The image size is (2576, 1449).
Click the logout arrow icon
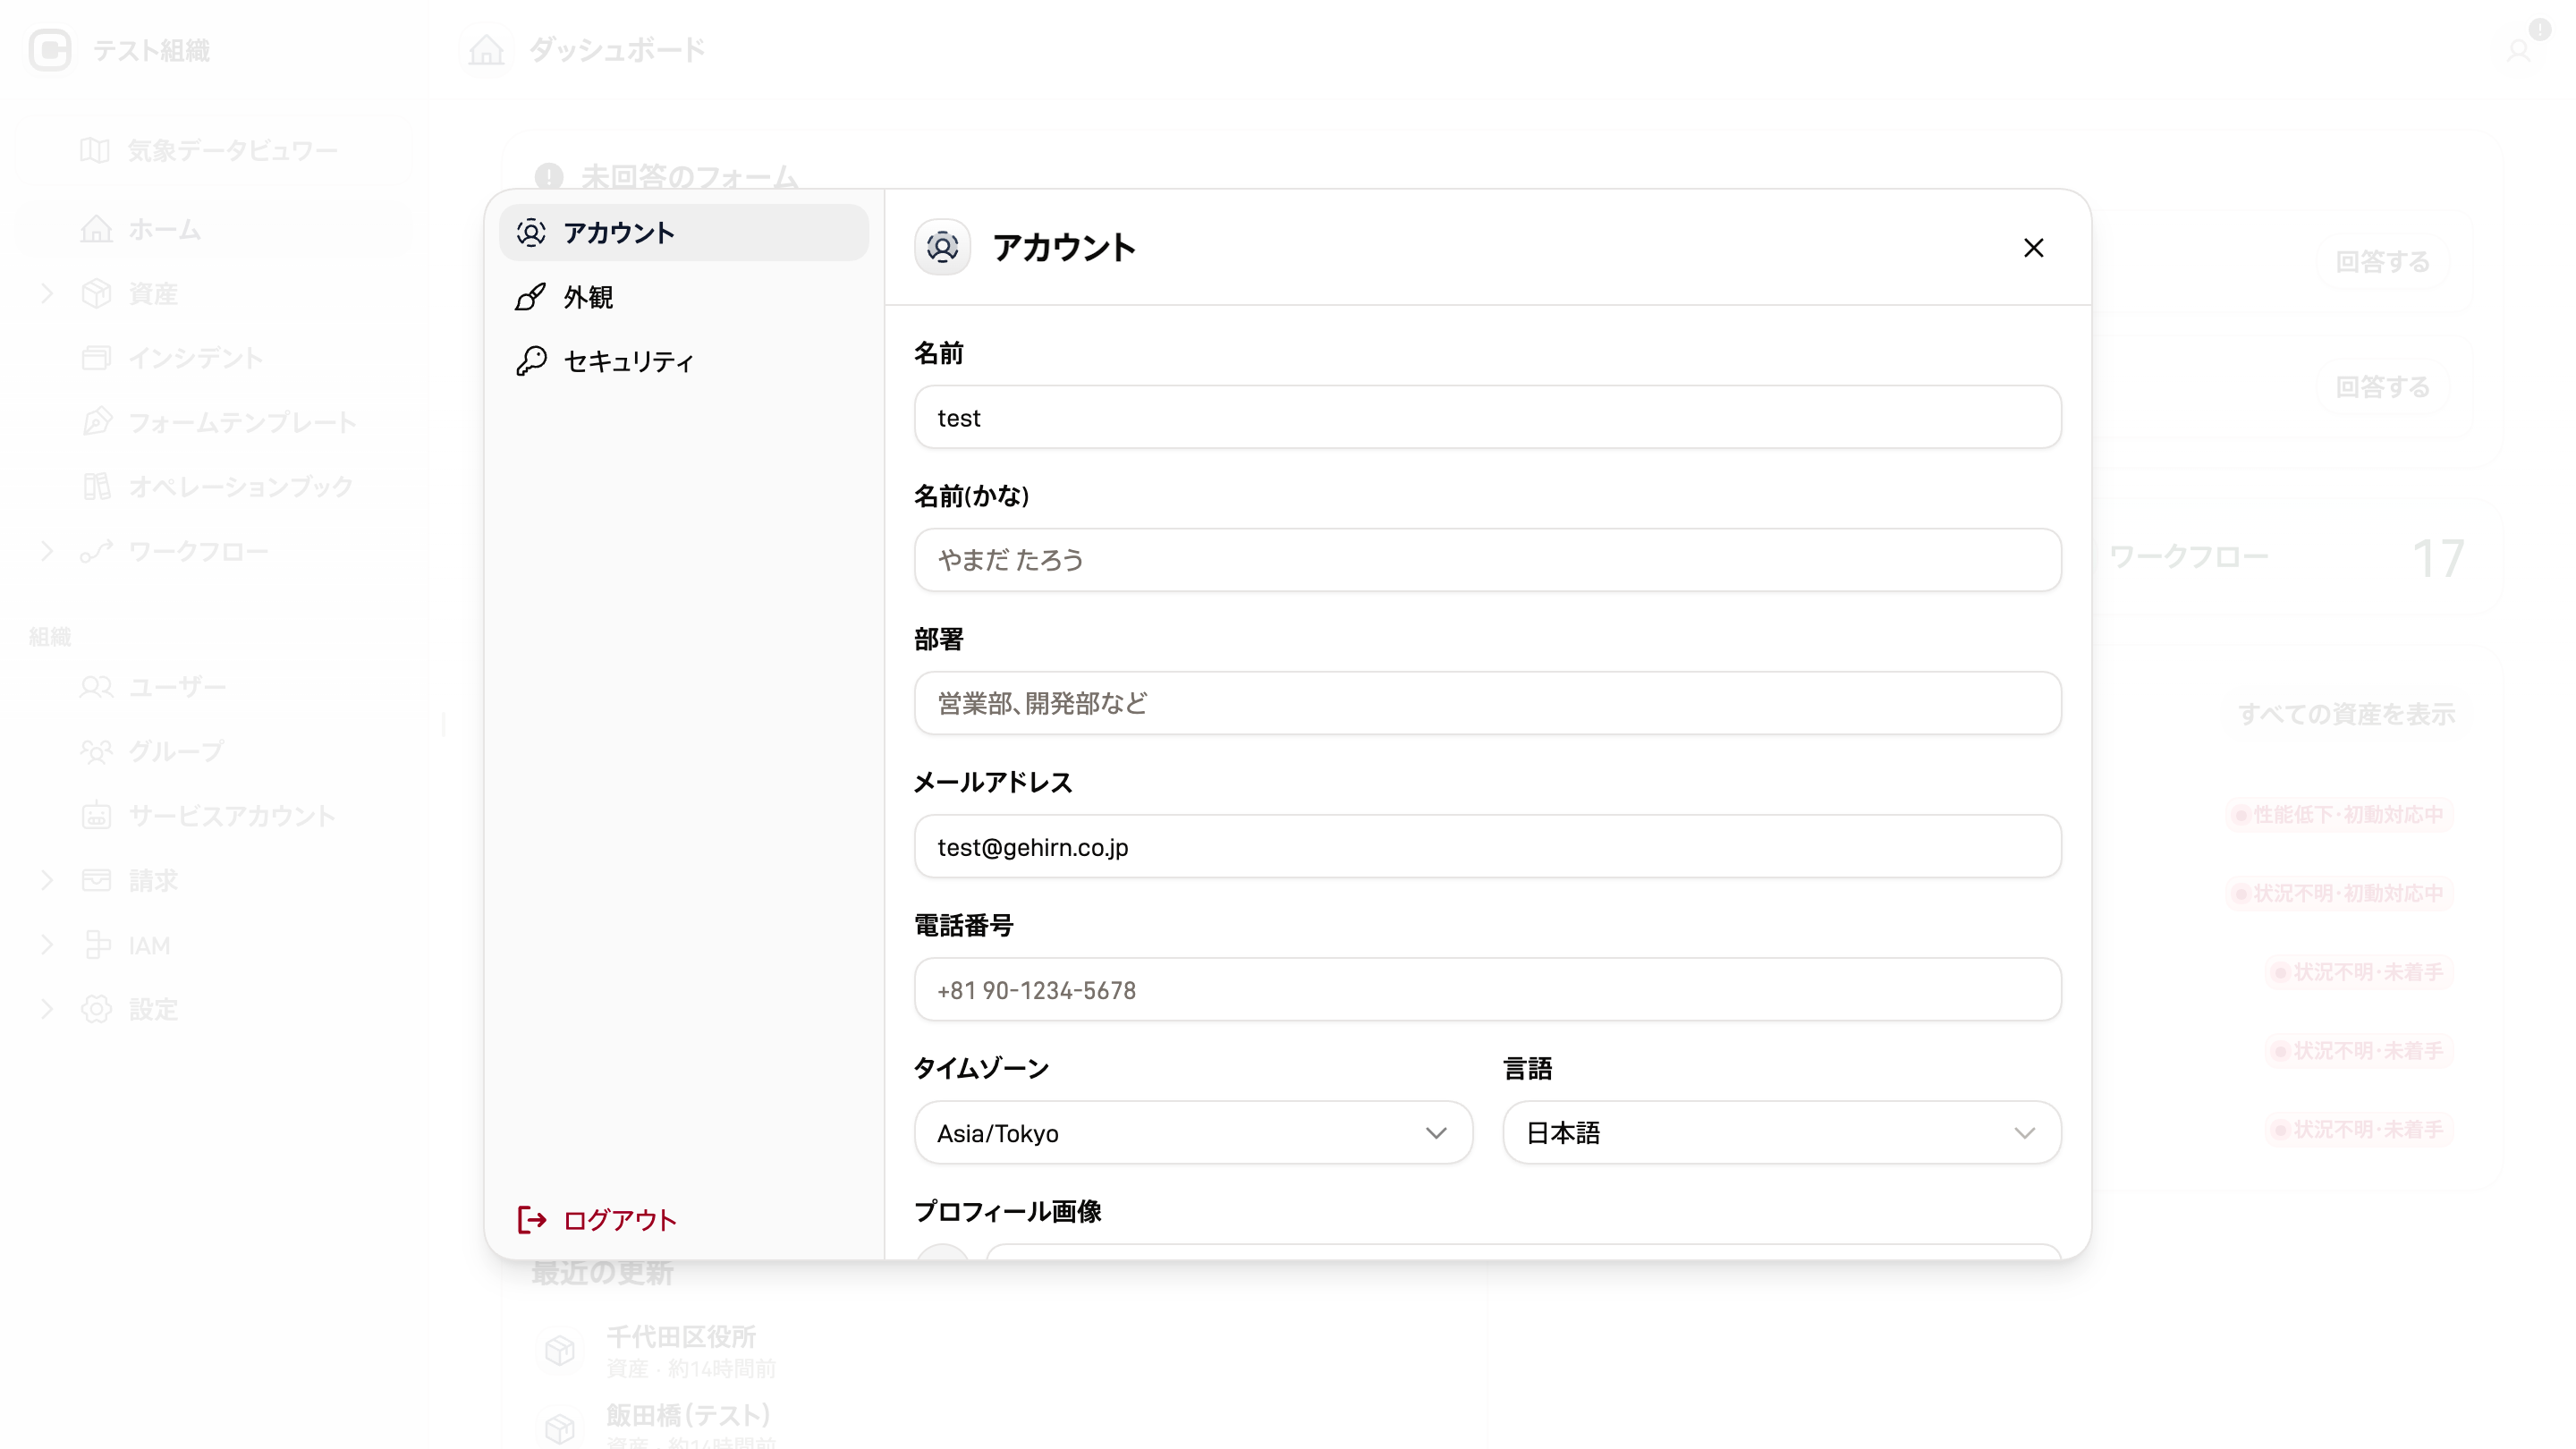(x=532, y=1219)
